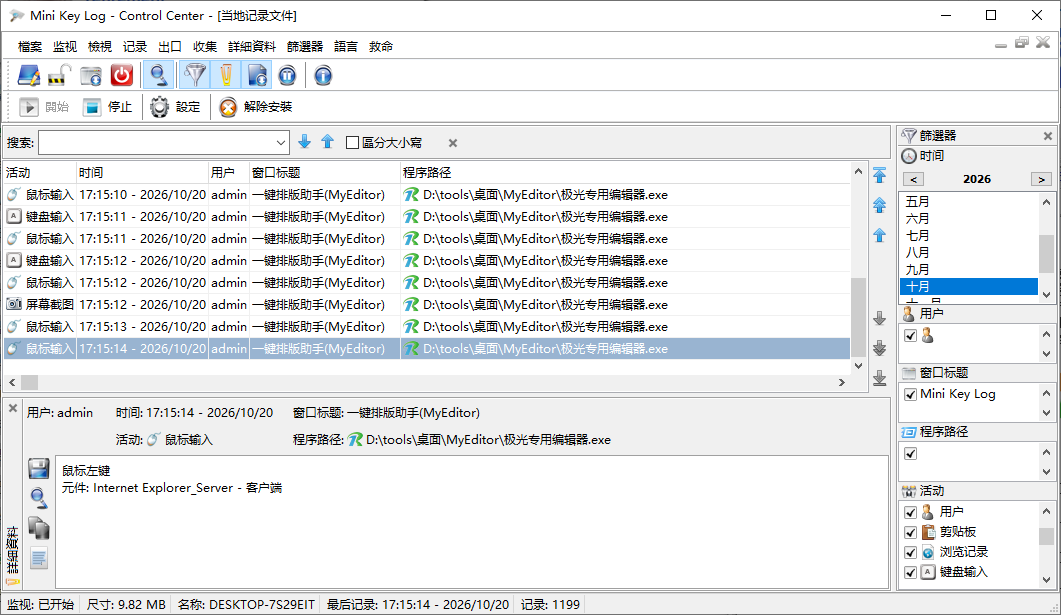
Task: Click the magnifier icon in details panel
Action: [x=39, y=498]
